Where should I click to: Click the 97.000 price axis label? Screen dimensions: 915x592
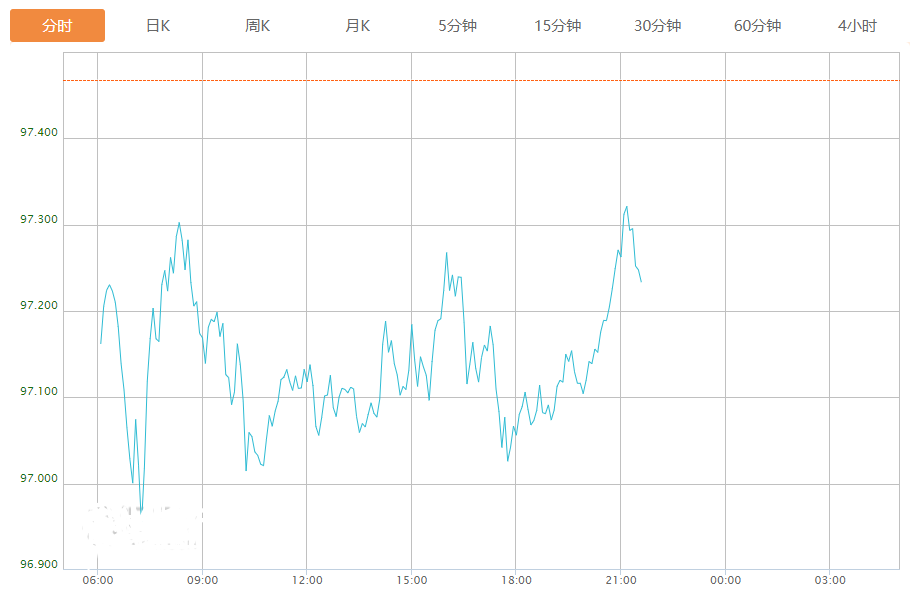click(x=39, y=478)
